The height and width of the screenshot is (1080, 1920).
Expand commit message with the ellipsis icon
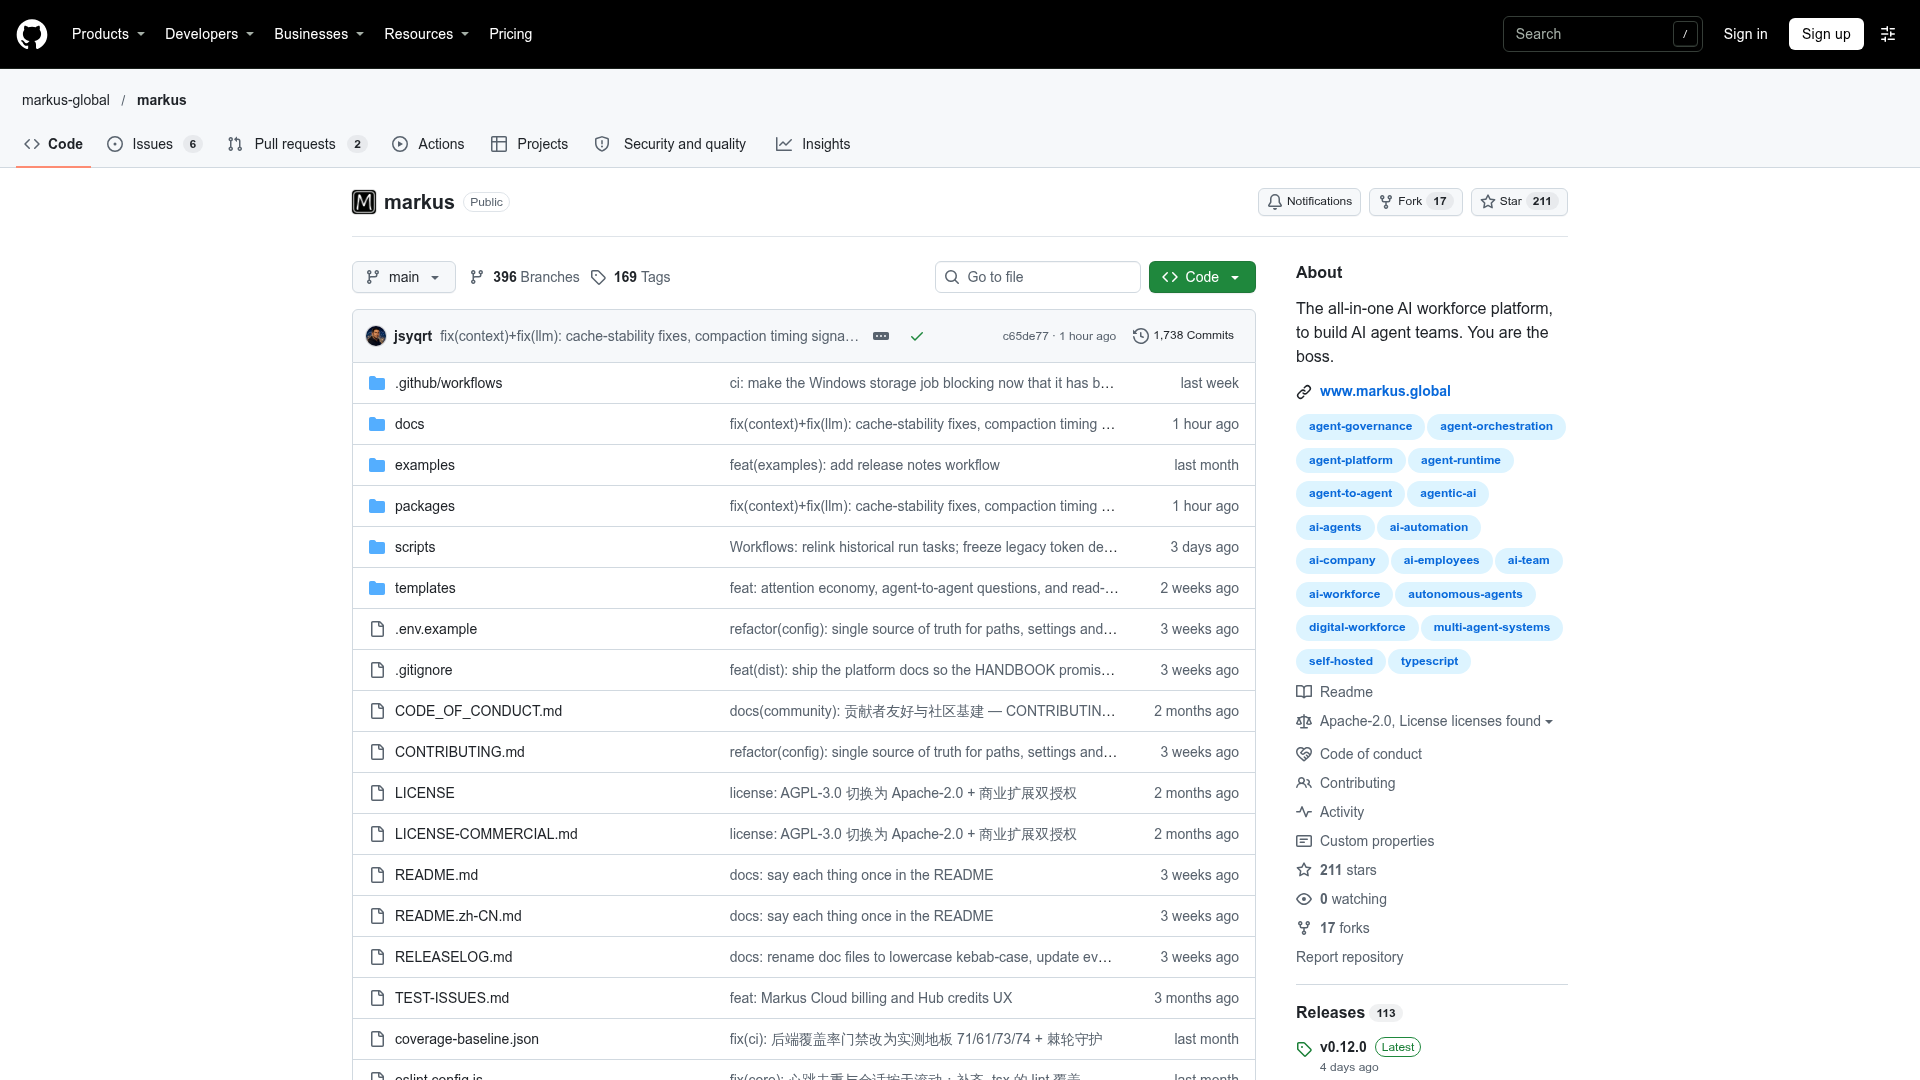click(881, 336)
